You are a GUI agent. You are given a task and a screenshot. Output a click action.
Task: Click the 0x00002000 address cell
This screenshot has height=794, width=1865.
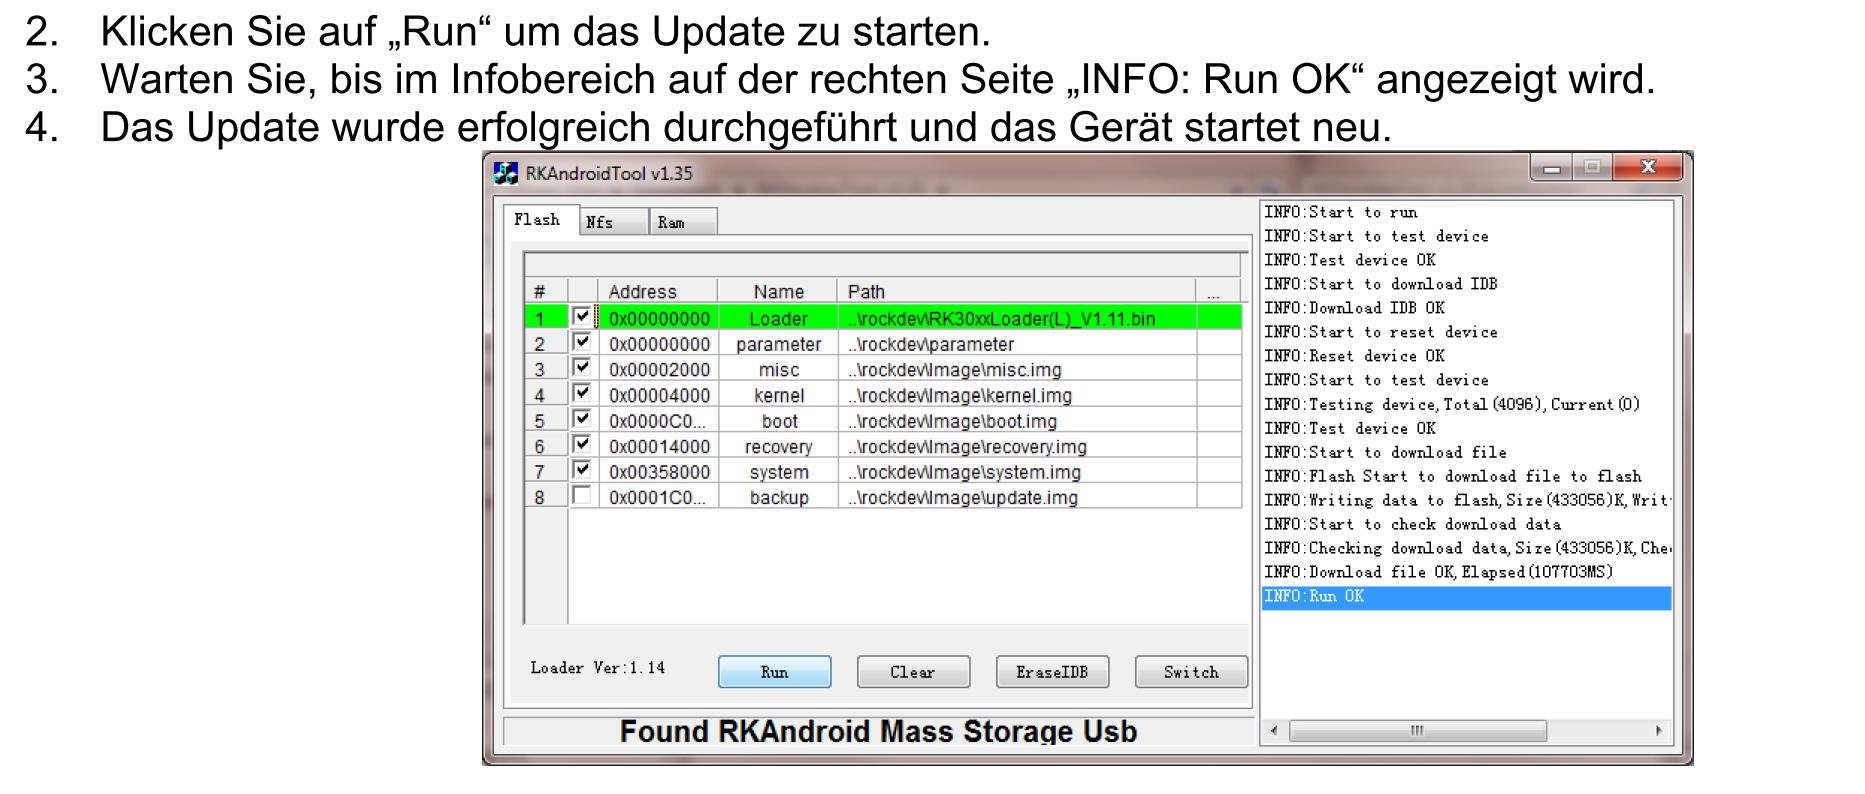(659, 369)
